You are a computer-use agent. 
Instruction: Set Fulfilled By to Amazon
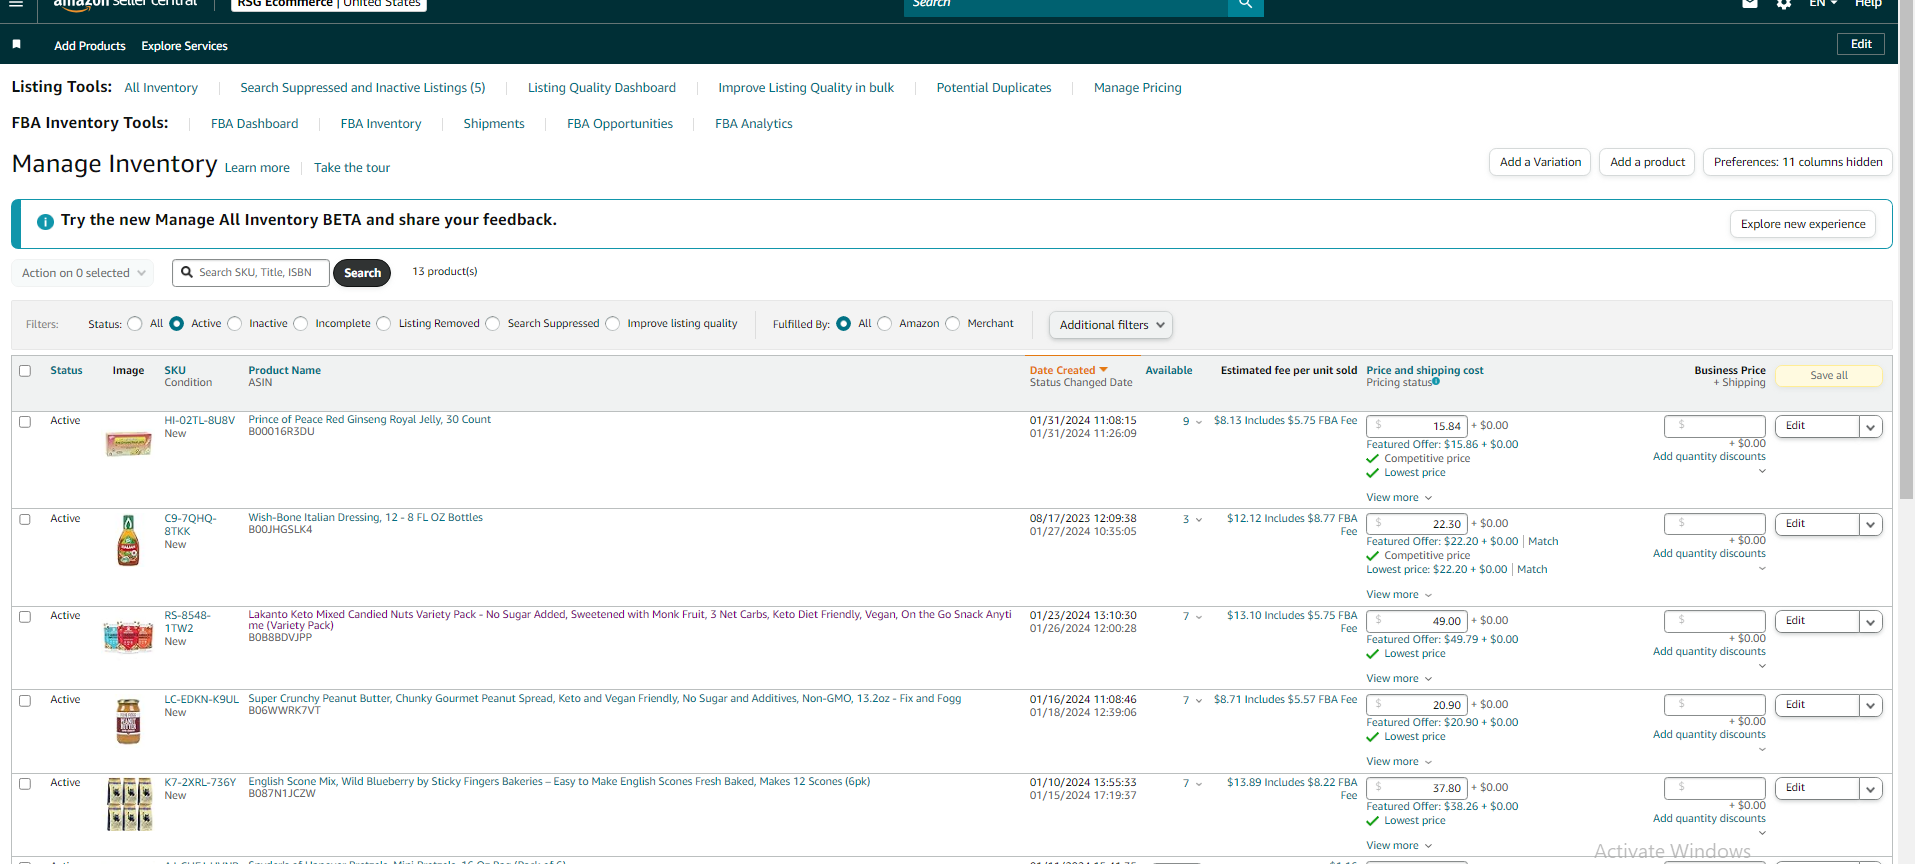click(x=885, y=324)
